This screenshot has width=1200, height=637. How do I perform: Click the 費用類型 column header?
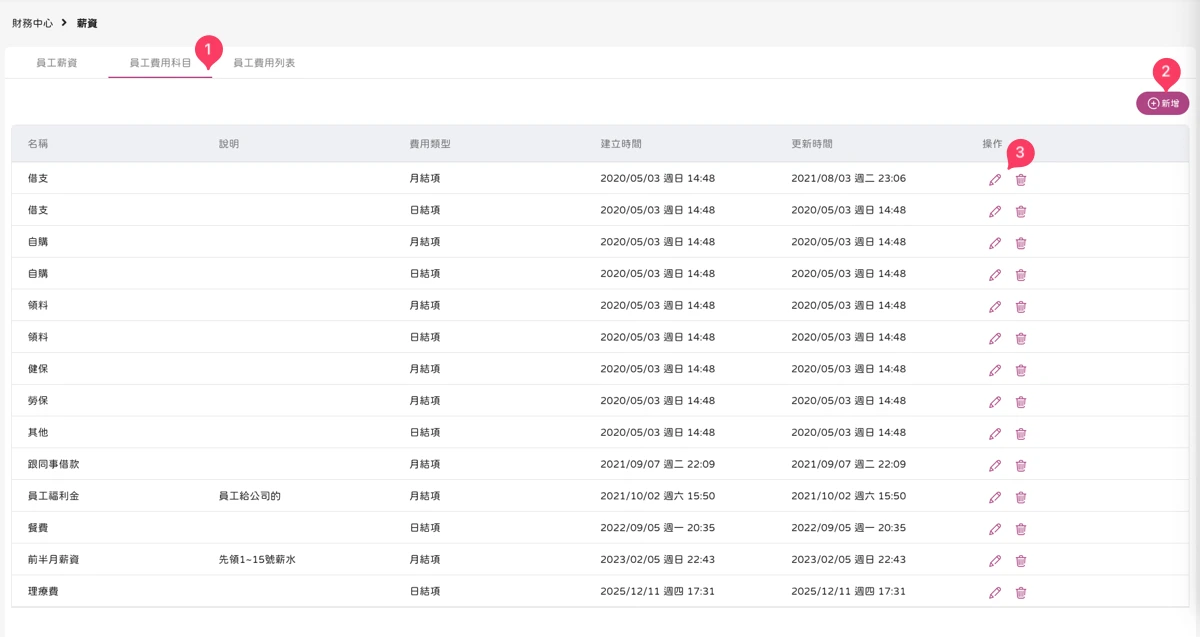point(430,144)
